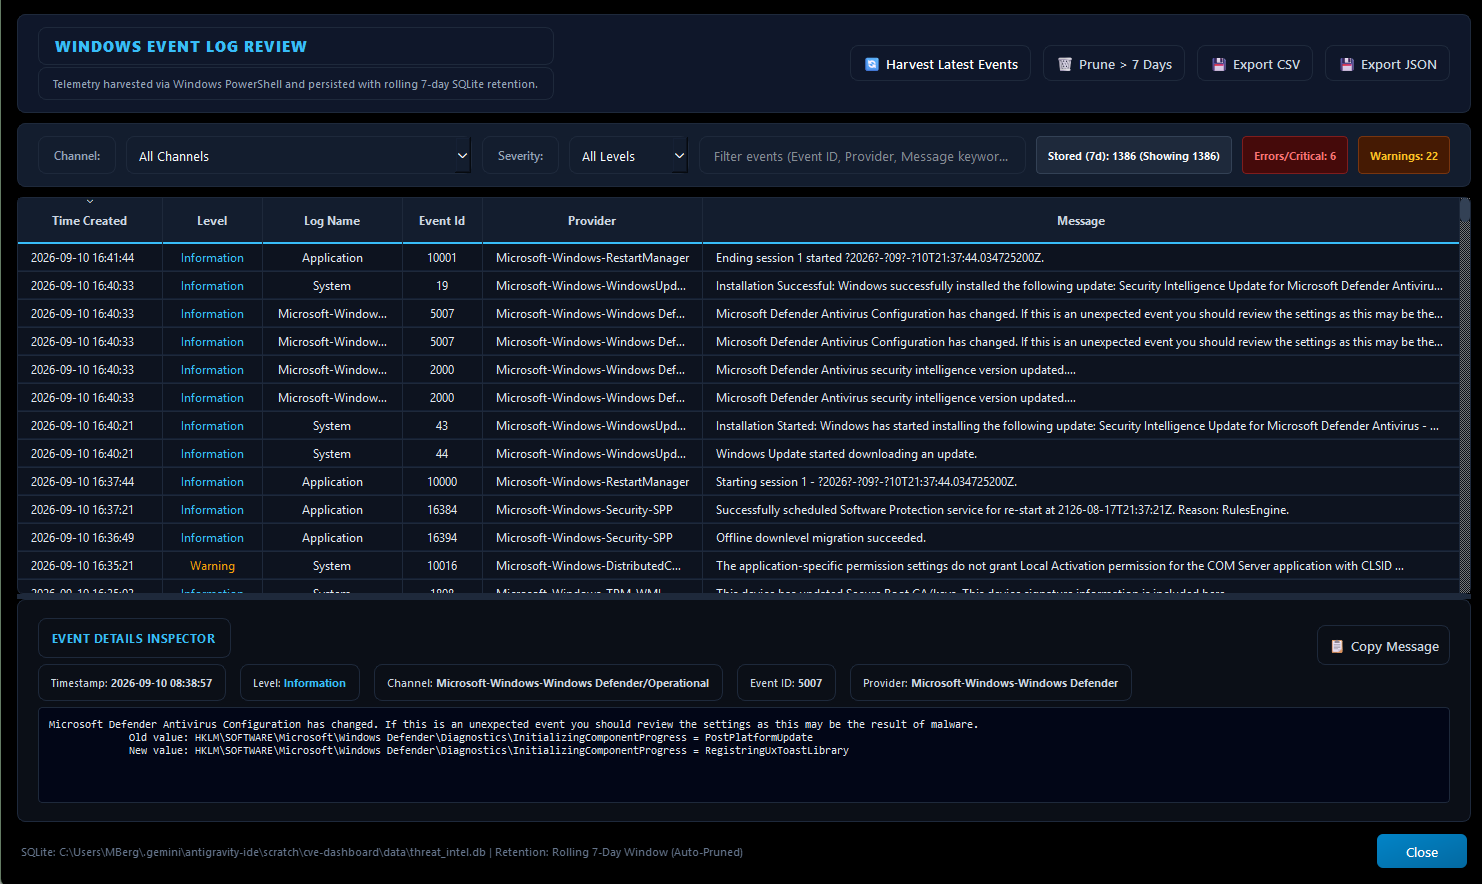The image size is (1482, 884).
Task: Select the row with Event Id 43
Action: (738, 426)
